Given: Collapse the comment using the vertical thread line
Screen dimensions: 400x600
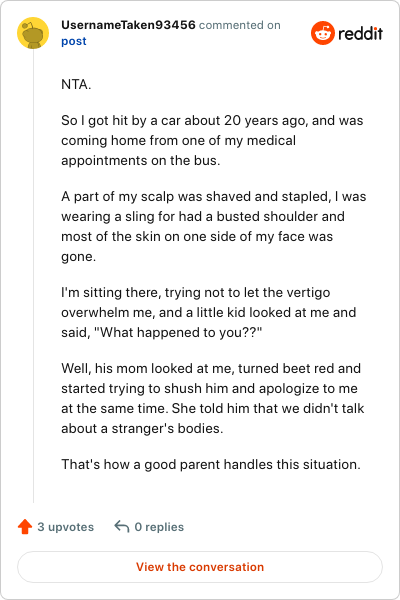Looking at the screenshot, I should (33, 276).
